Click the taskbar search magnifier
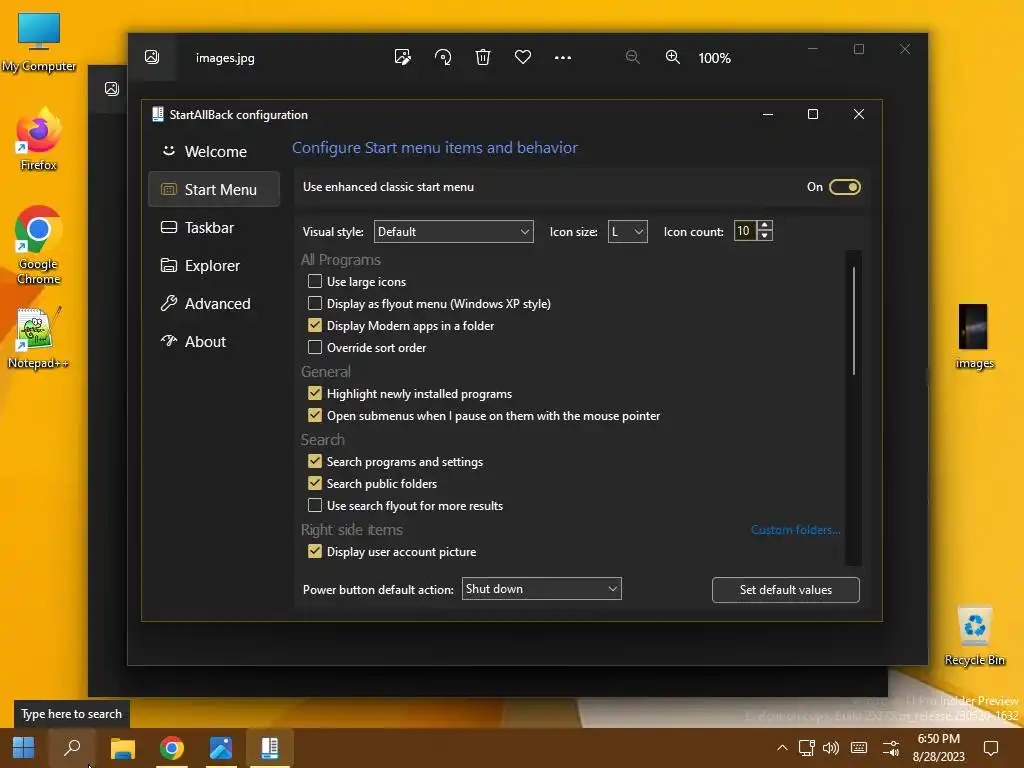 point(72,748)
